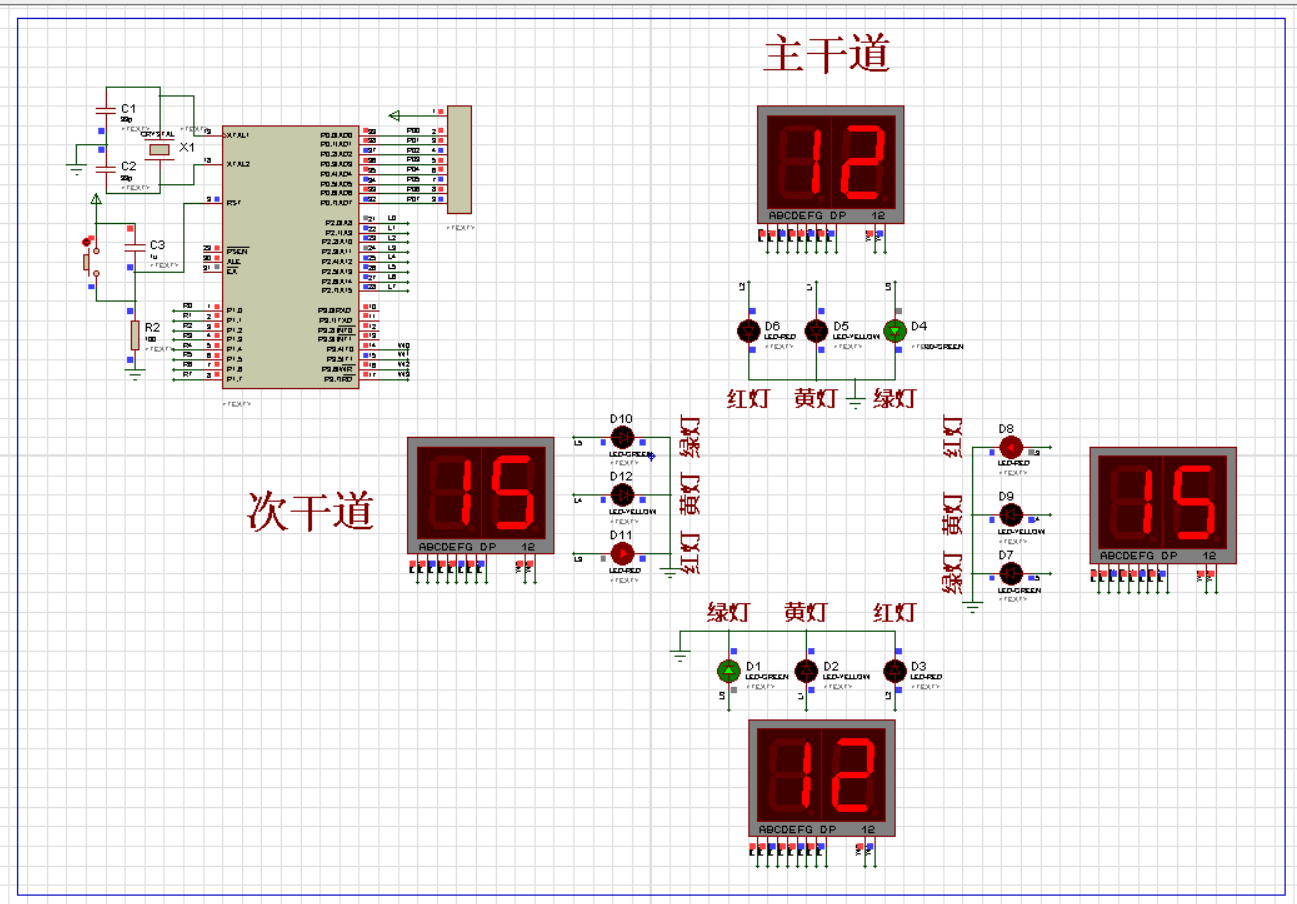Click the ground symbol below LED D7's bus wire
The width and height of the screenshot is (1297, 904).
pos(972,605)
